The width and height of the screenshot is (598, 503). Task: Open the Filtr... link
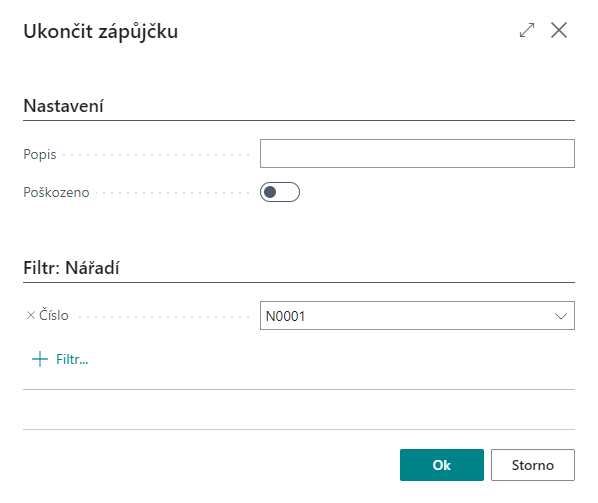pyautogui.click(x=72, y=359)
